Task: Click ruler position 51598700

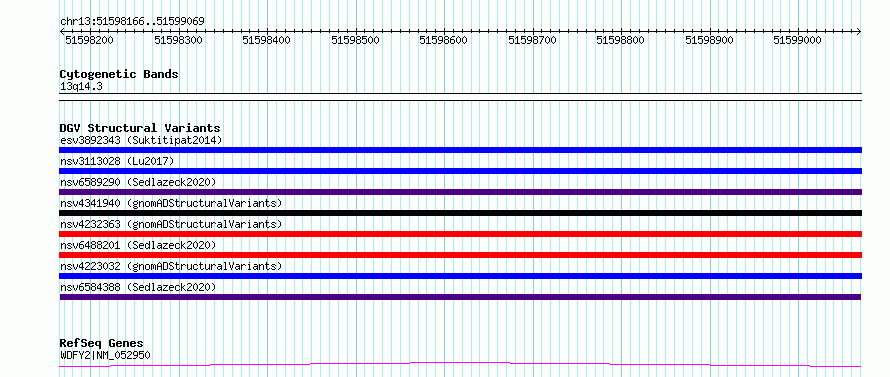Action: (532, 40)
